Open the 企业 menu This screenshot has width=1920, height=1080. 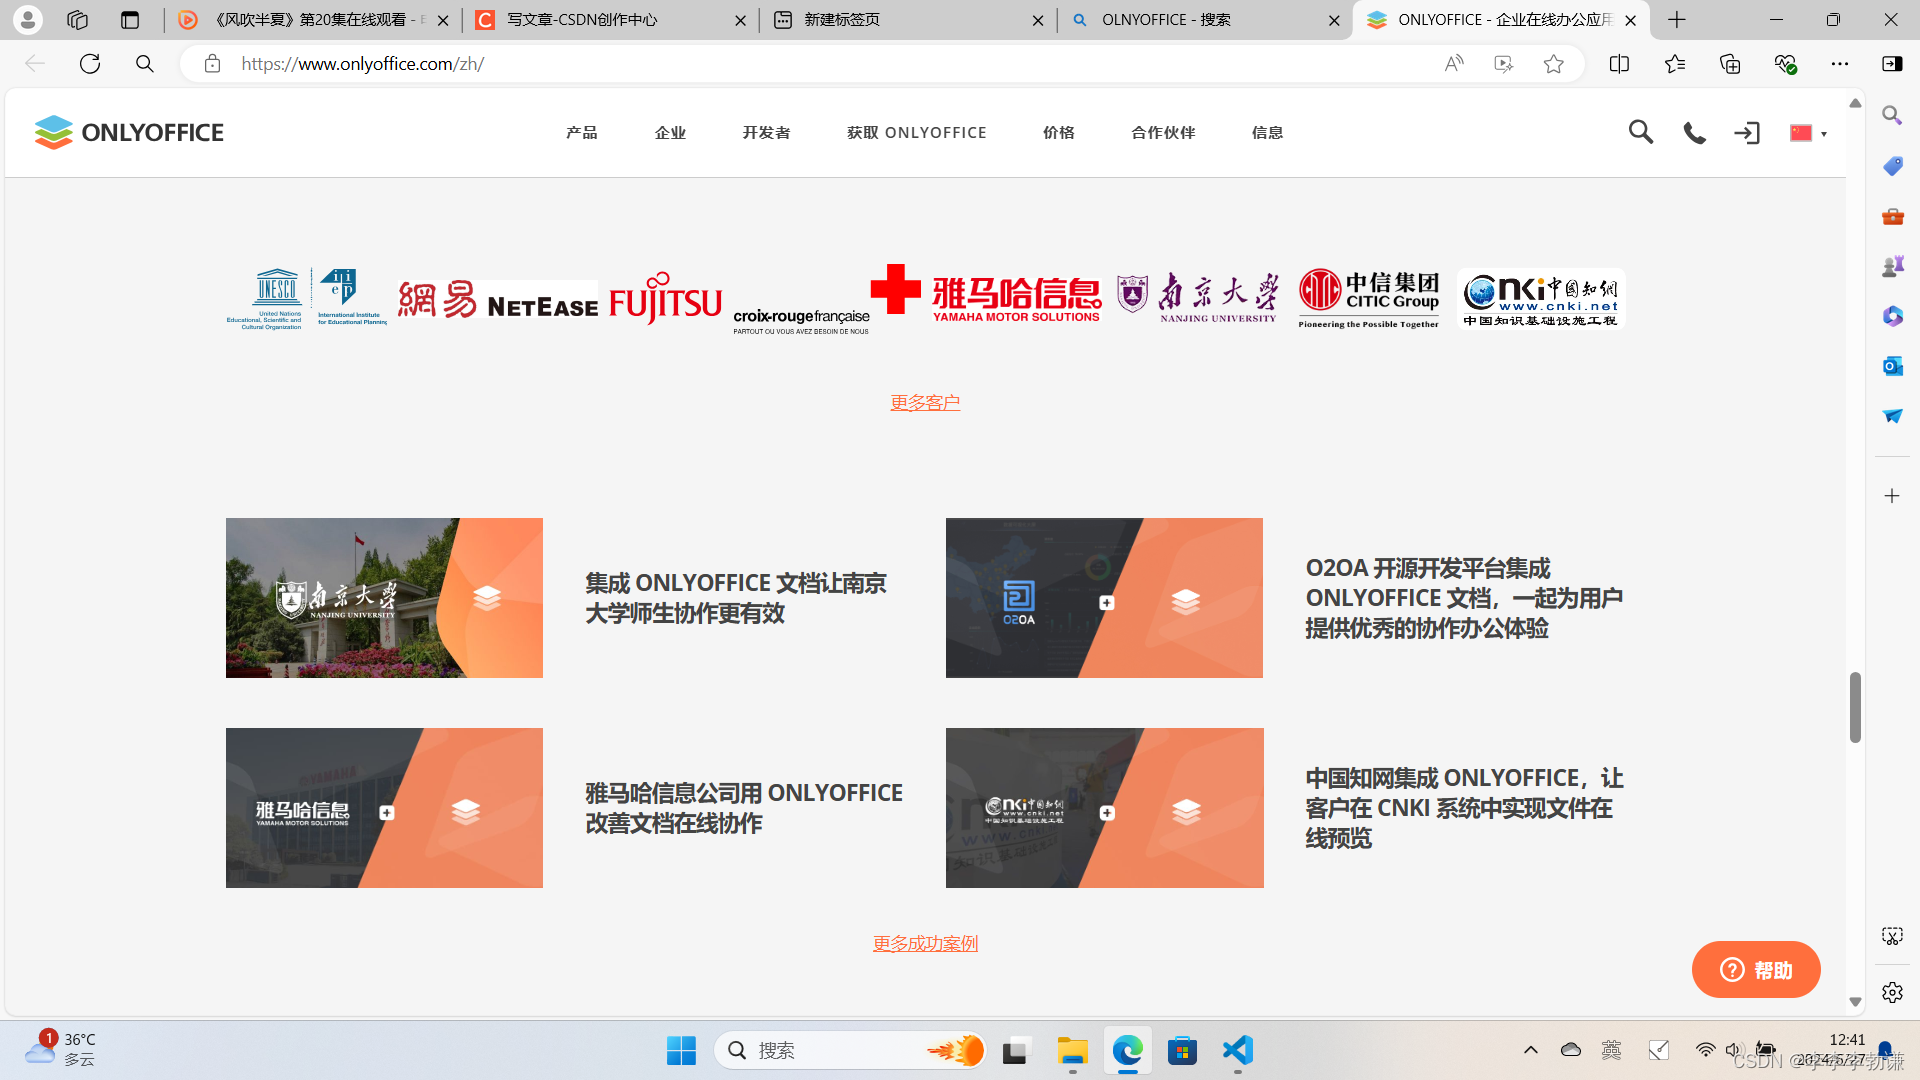670,132
